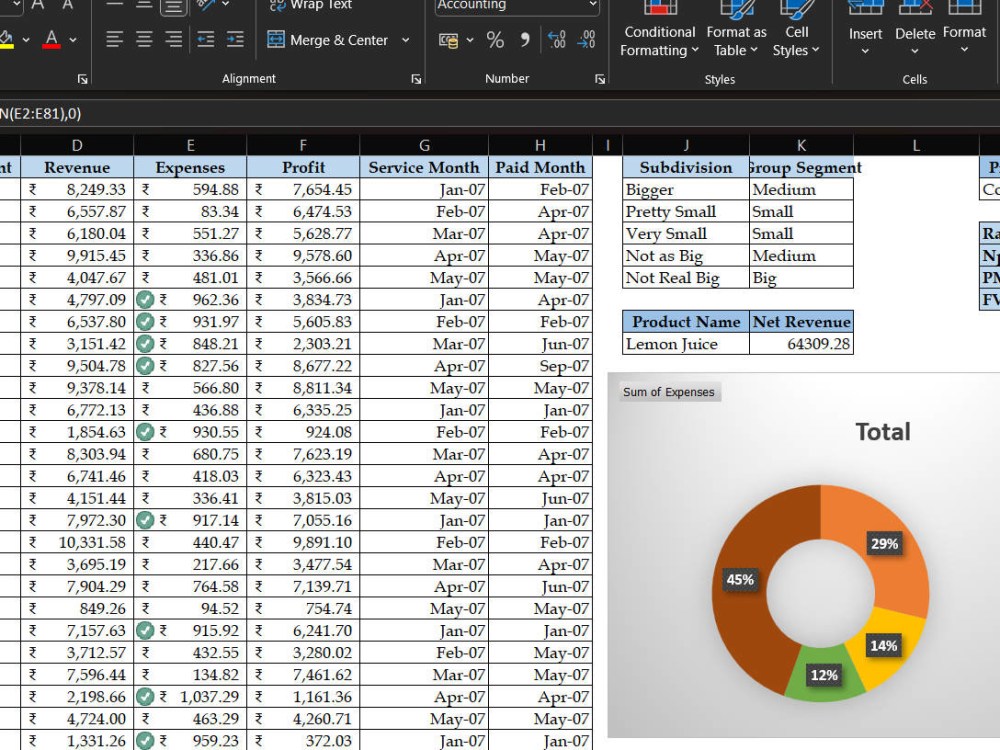Open the Number format dialog launcher
This screenshot has width=1000, height=750.
600,79
